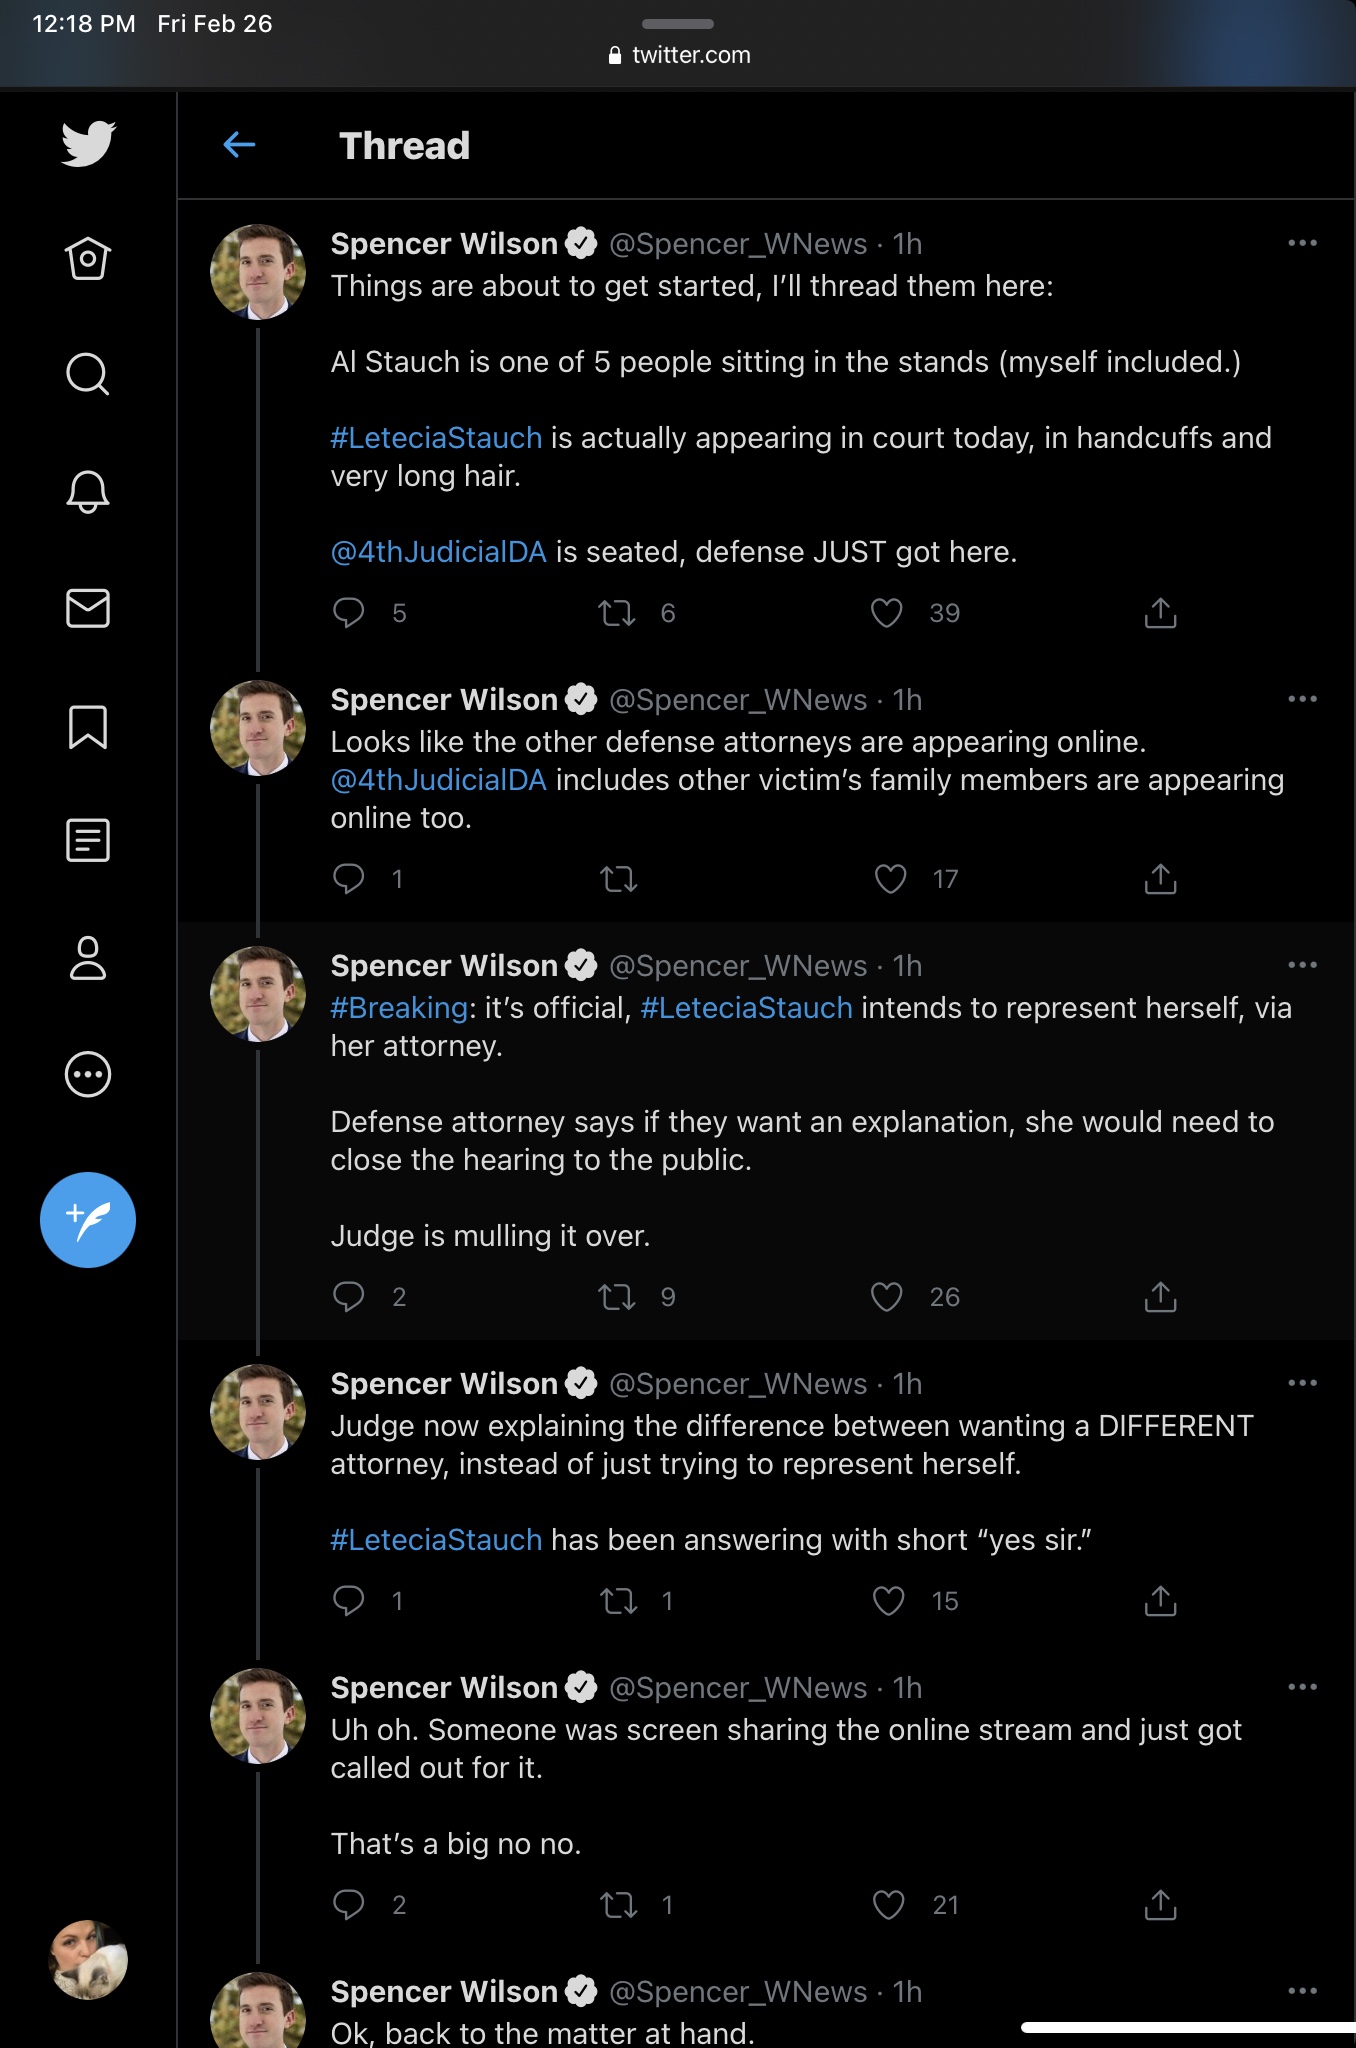Image resolution: width=1356 pixels, height=2048 pixels.
Task: Open Explore search in the sidebar
Action: (88, 374)
